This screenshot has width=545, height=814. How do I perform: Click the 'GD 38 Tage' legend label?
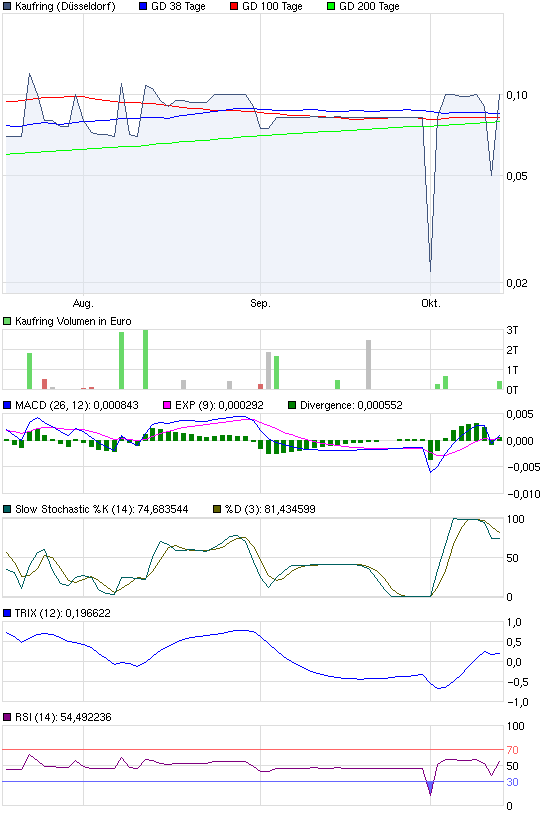[x=179, y=7]
